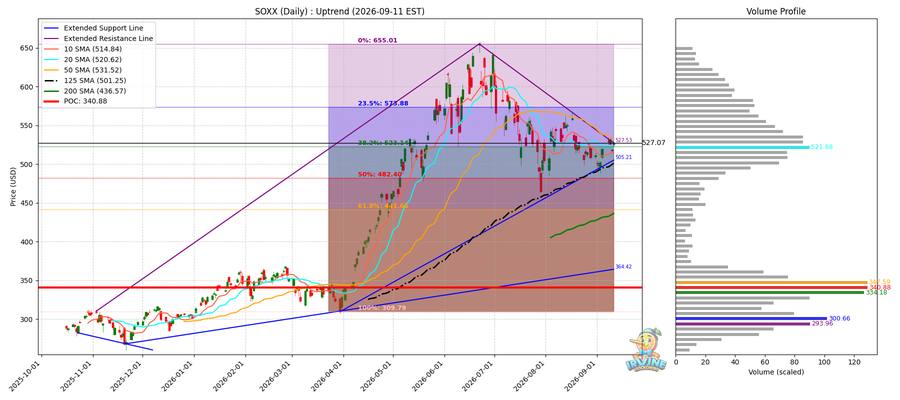Click the '120' tick on volume axis
Image resolution: width=900 pixels, height=400 pixels.
point(855,363)
